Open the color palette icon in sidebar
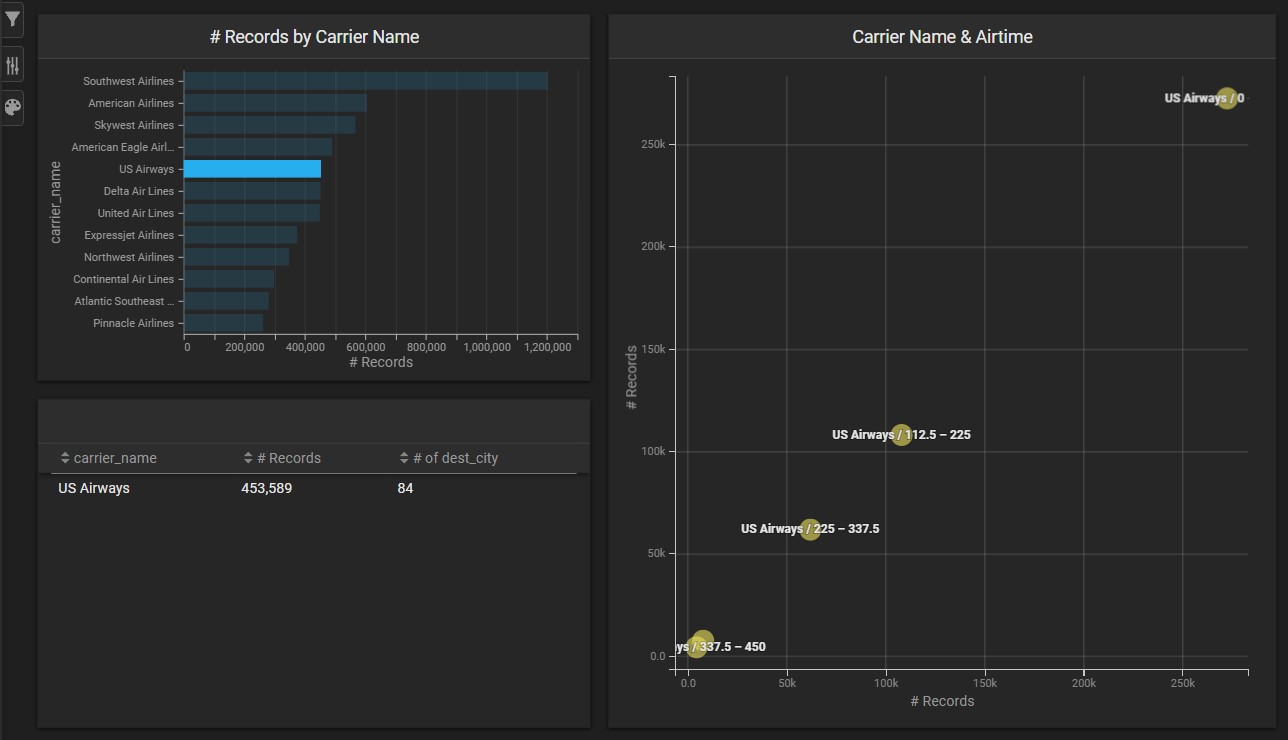The height and width of the screenshot is (740, 1288). tap(12, 107)
